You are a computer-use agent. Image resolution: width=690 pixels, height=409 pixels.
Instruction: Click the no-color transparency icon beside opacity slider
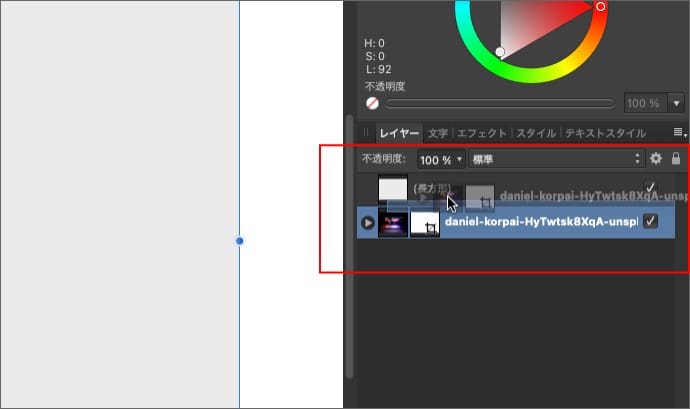(x=372, y=103)
